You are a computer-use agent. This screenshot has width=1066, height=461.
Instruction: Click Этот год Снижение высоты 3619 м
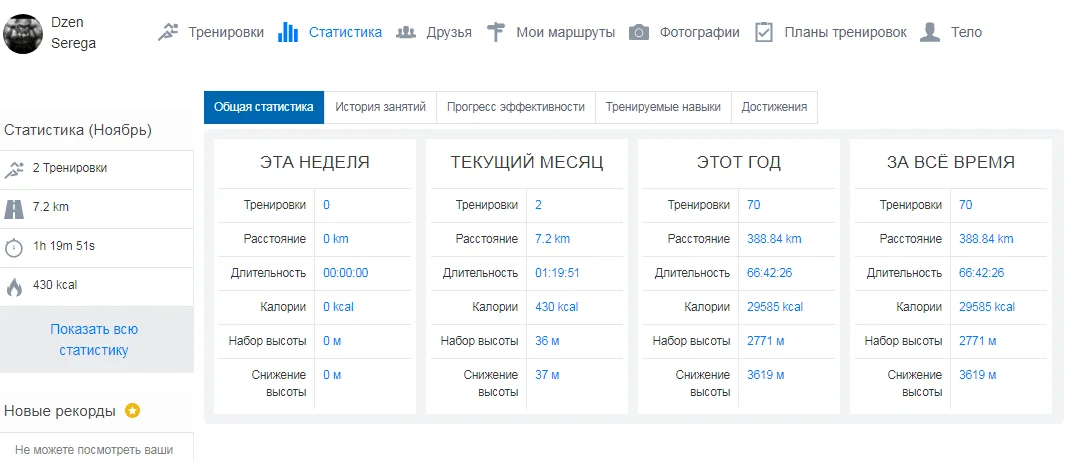[x=766, y=375]
